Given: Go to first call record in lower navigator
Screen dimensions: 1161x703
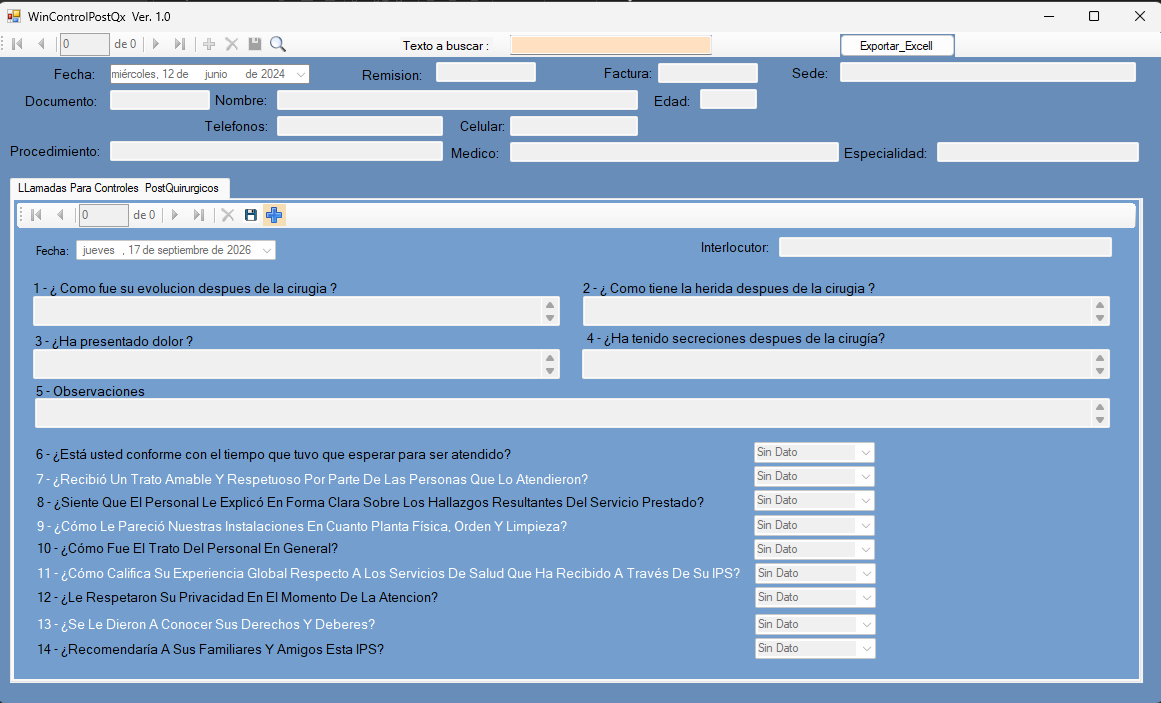Looking at the screenshot, I should click(x=36, y=215).
